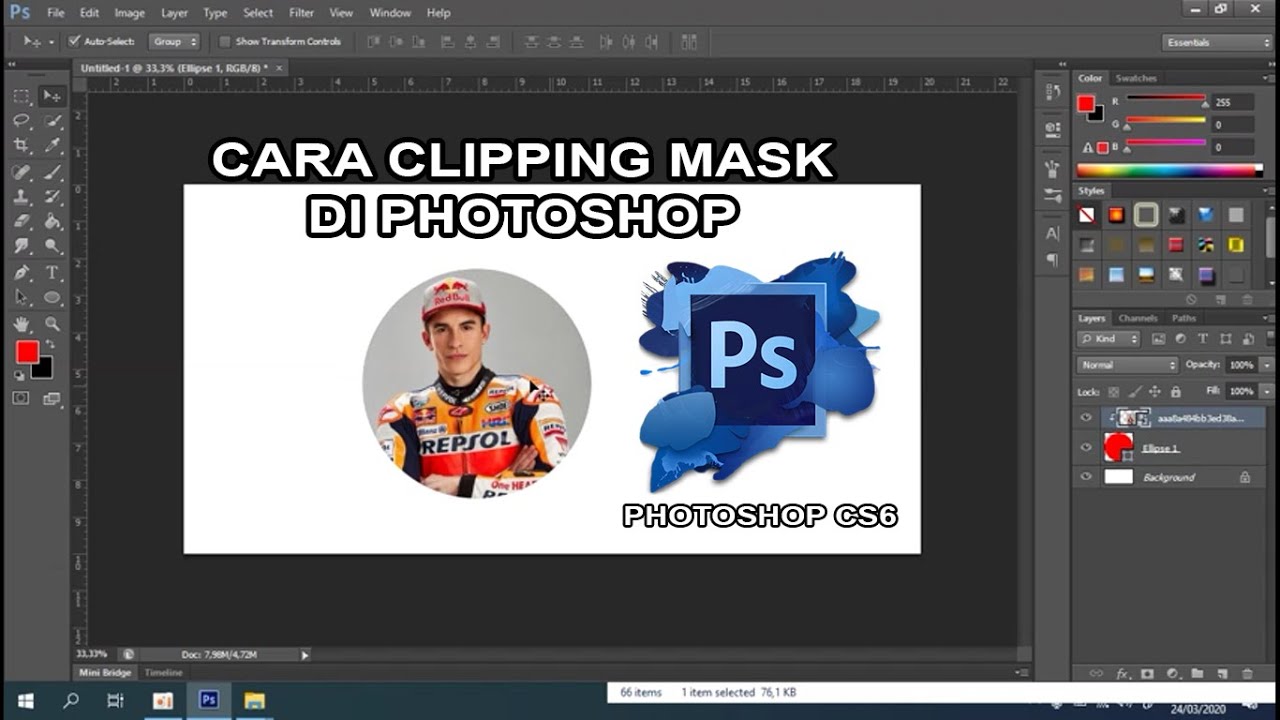This screenshot has width=1280, height=720.
Task: Click create new layer icon in Layers panel
Action: (x=1221, y=674)
